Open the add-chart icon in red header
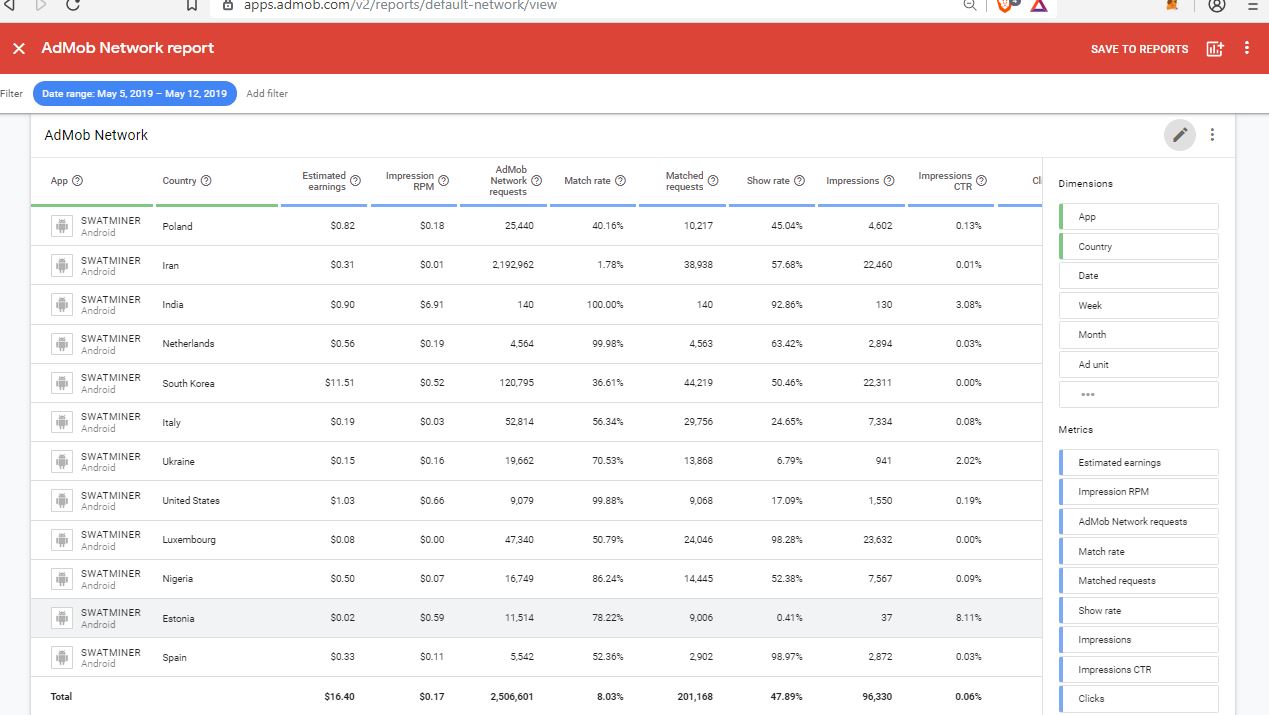The image size is (1269, 715). click(x=1215, y=48)
